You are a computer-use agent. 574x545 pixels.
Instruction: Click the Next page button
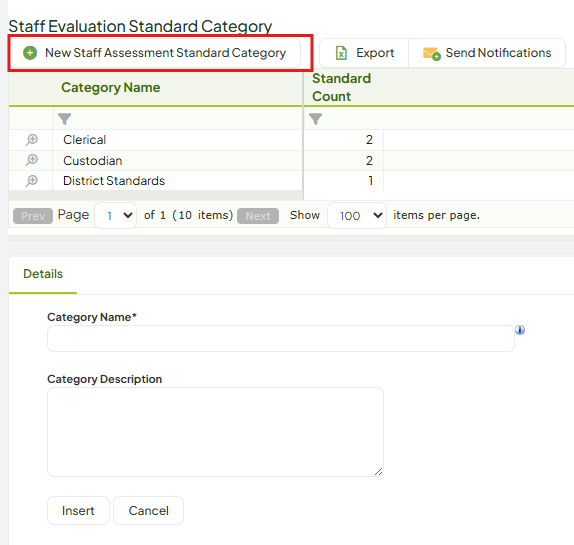258,216
